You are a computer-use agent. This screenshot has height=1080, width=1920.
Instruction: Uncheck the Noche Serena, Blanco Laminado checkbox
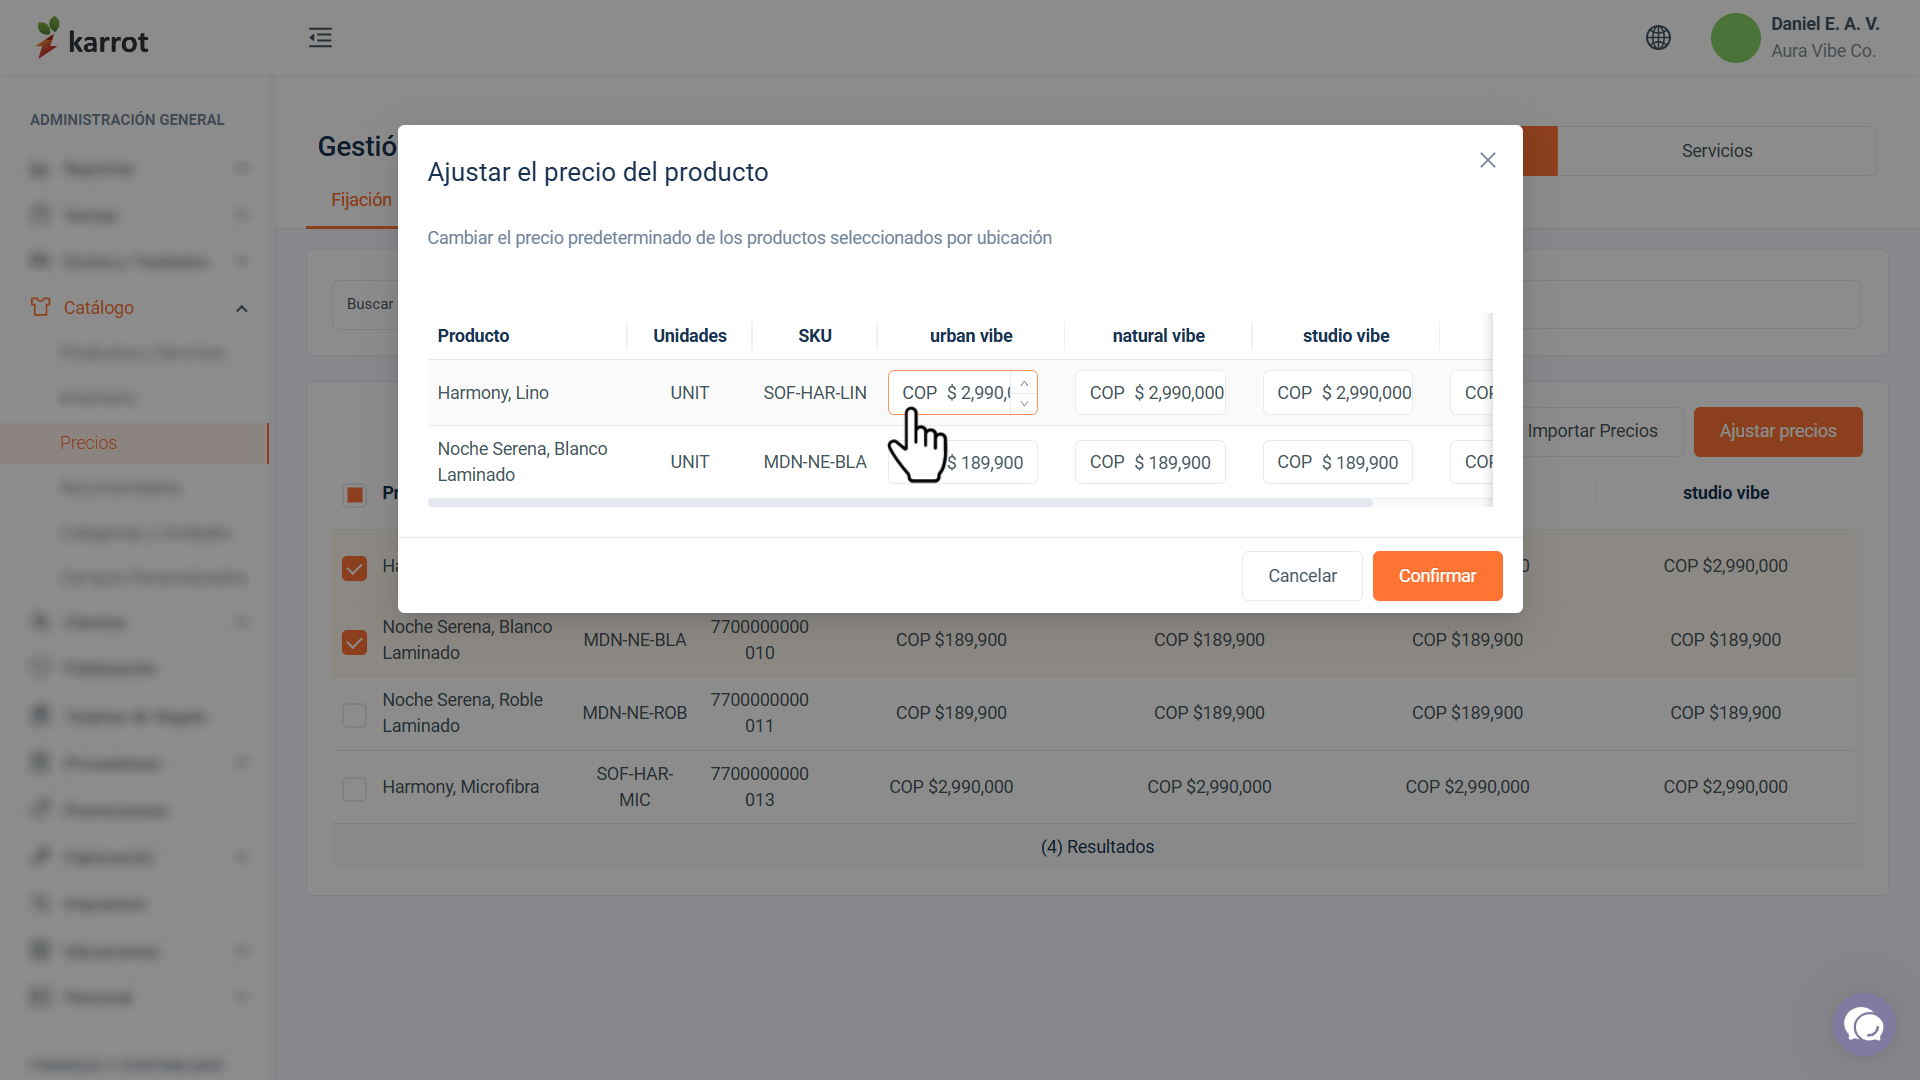[354, 641]
